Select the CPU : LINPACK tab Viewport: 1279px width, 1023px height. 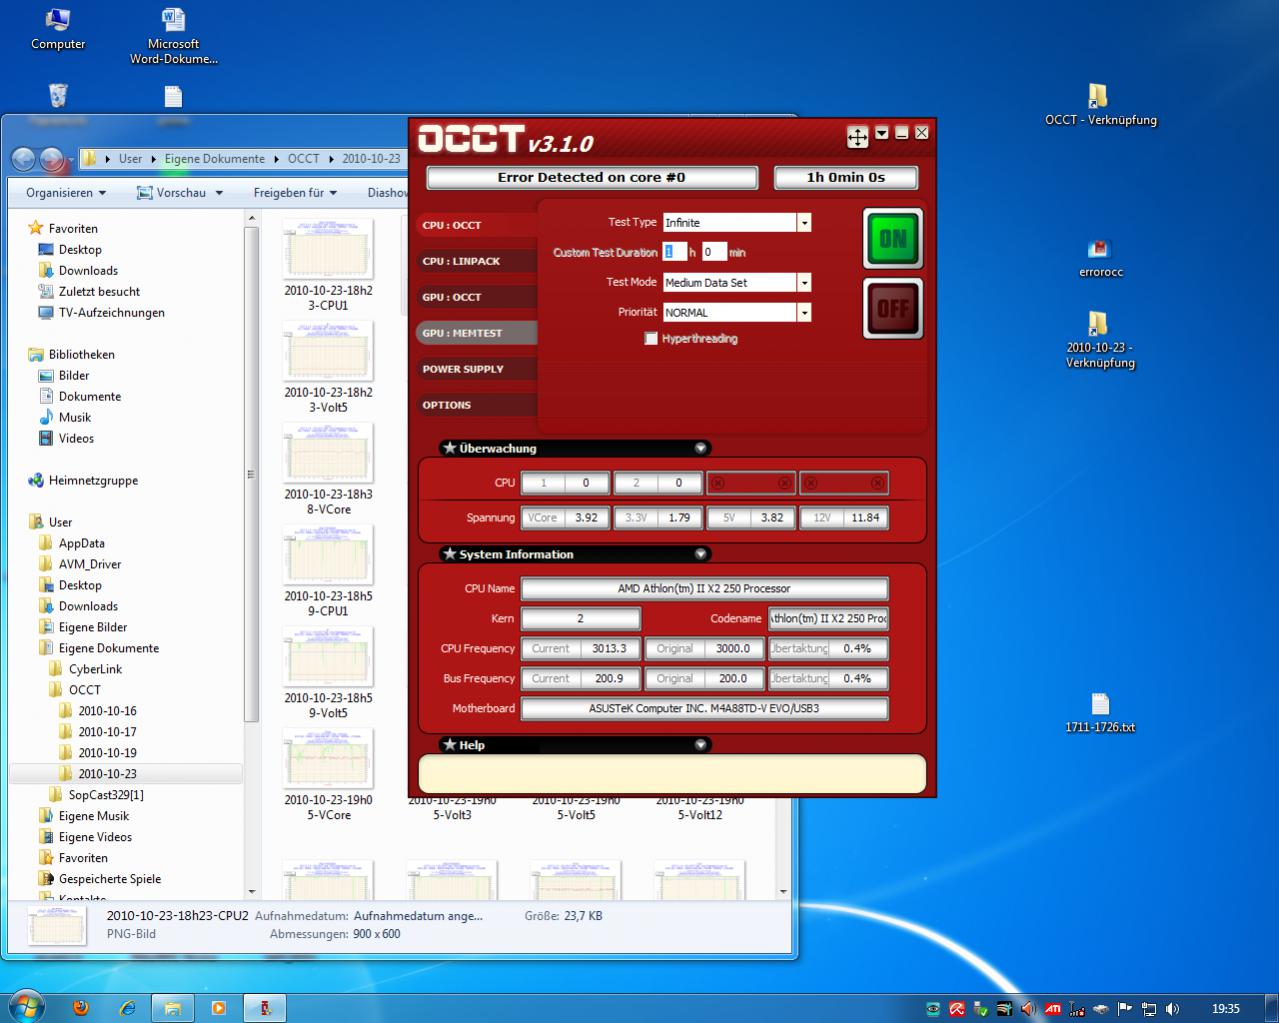coord(476,261)
